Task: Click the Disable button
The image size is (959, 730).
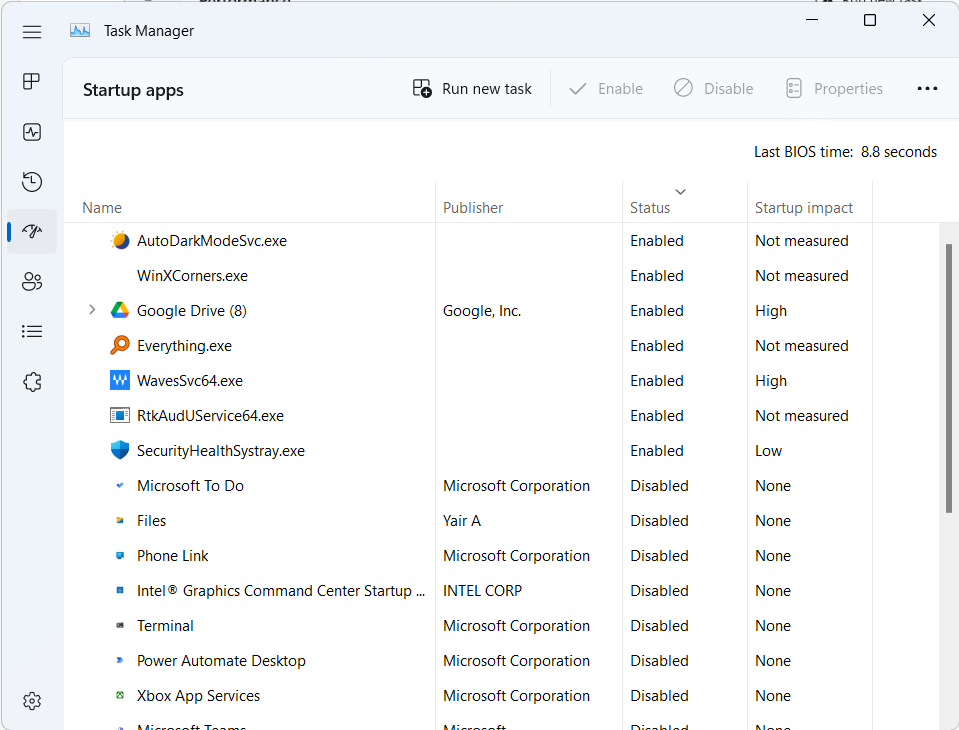Action: click(714, 89)
